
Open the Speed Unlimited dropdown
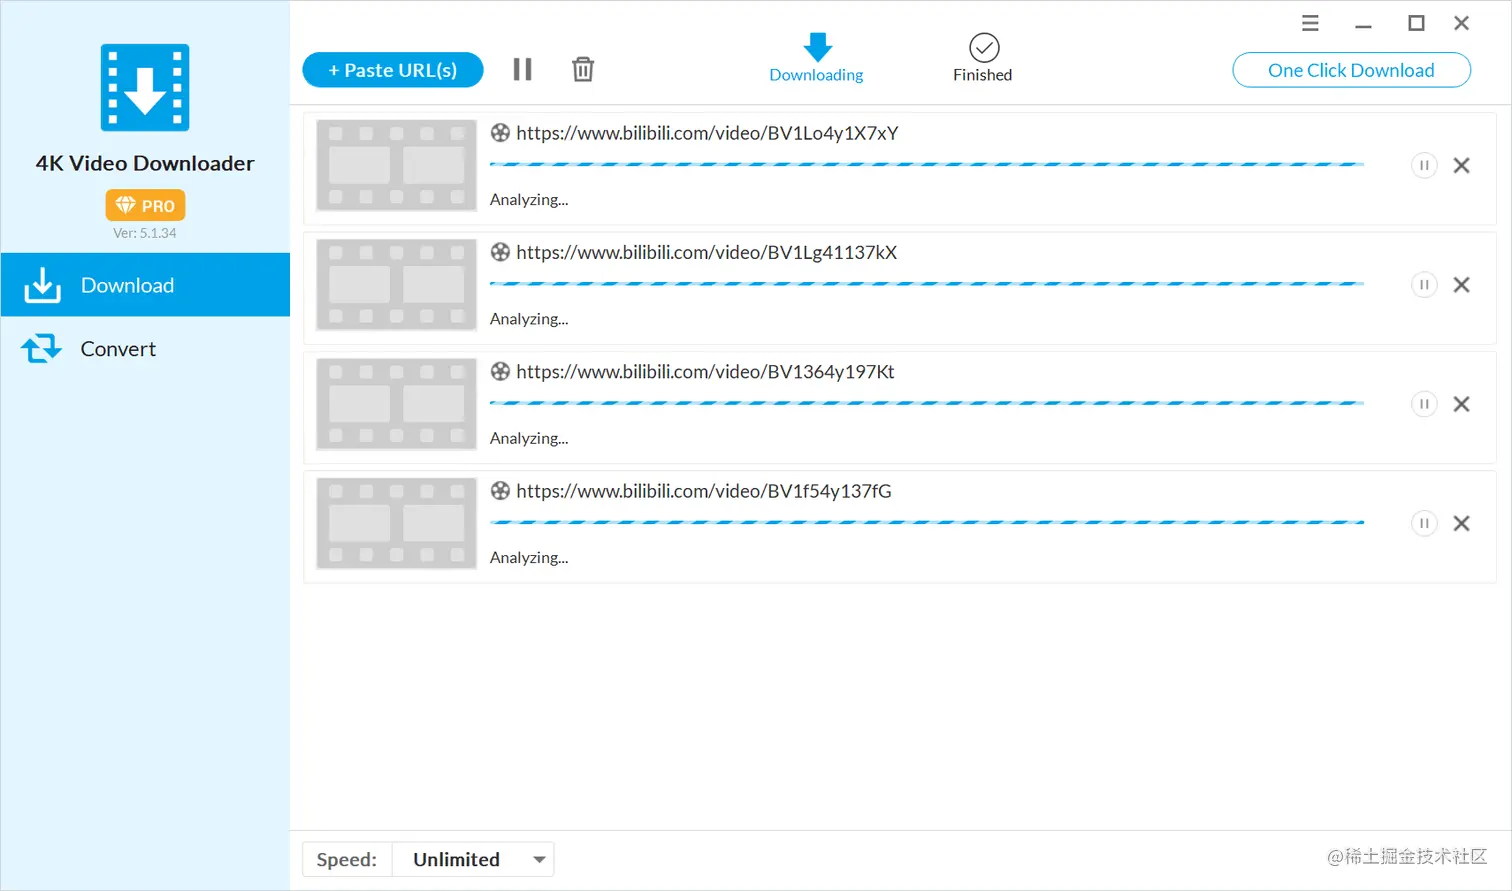coord(474,859)
